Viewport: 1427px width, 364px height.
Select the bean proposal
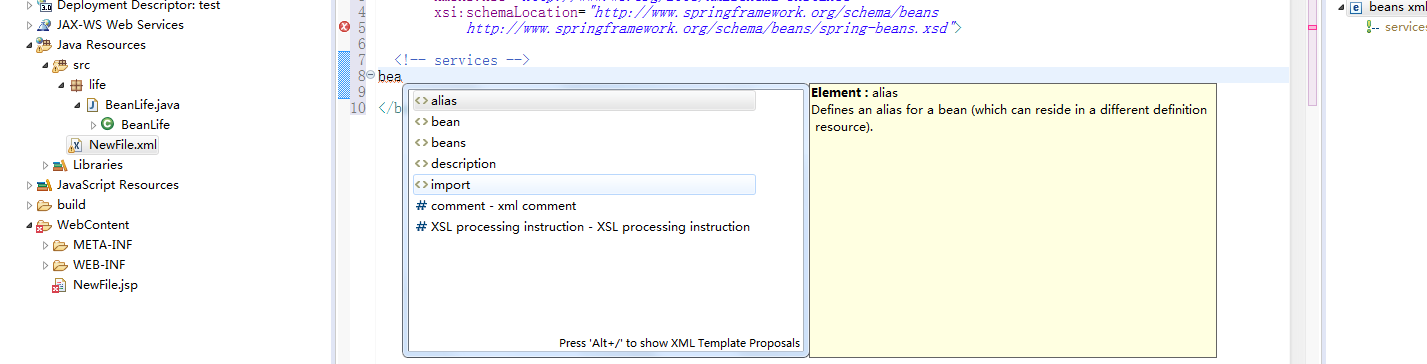pos(584,122)
